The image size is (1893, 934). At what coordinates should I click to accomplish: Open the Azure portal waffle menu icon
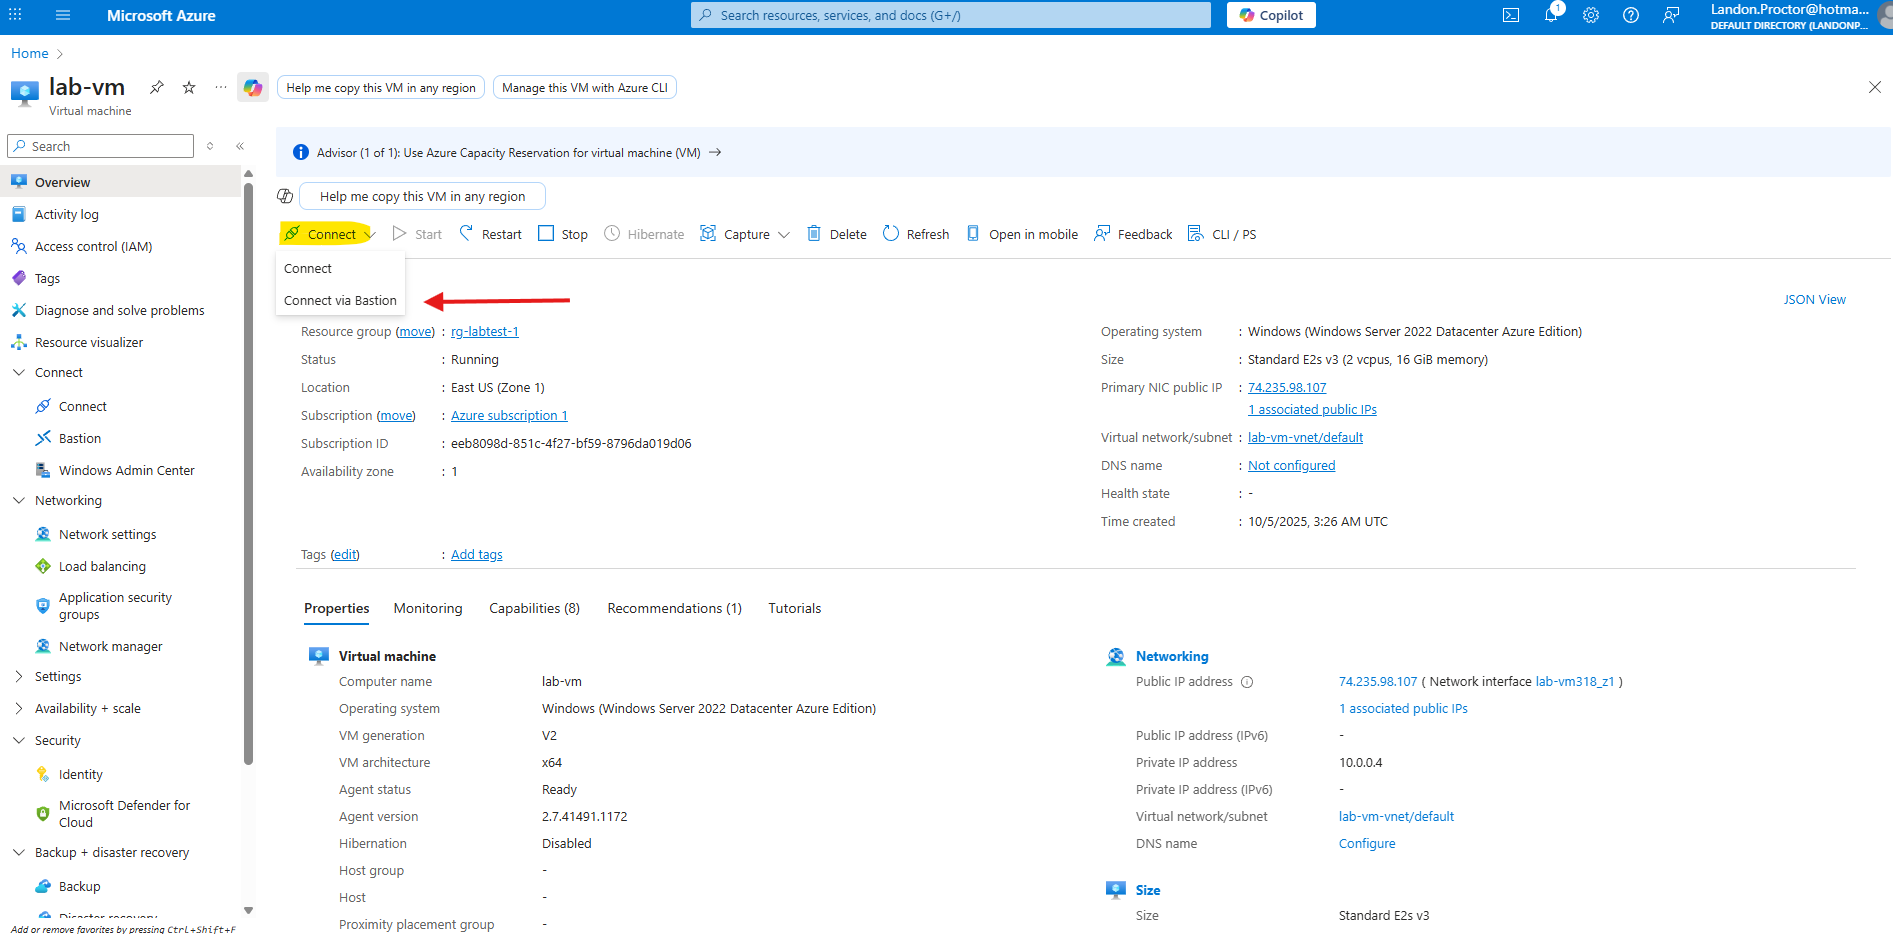click(x=15, y=15)
